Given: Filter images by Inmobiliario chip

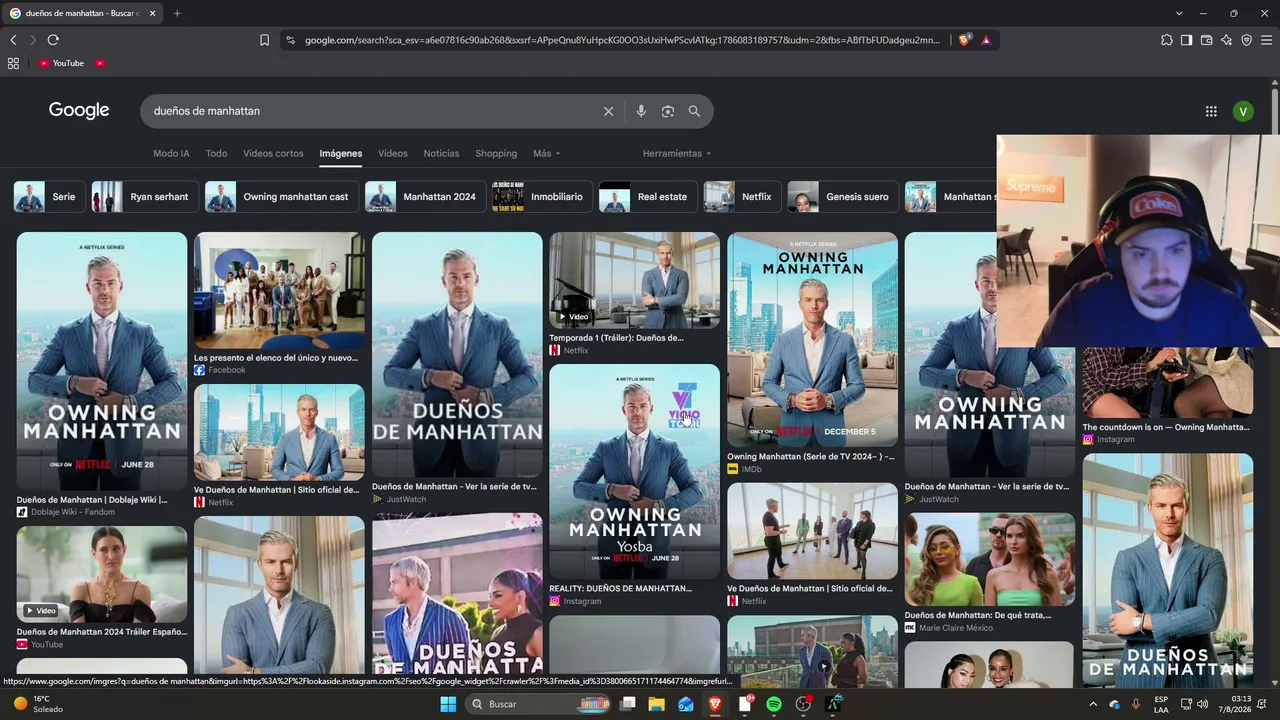Looking at the screenshot, I should [x=542, y=197].
